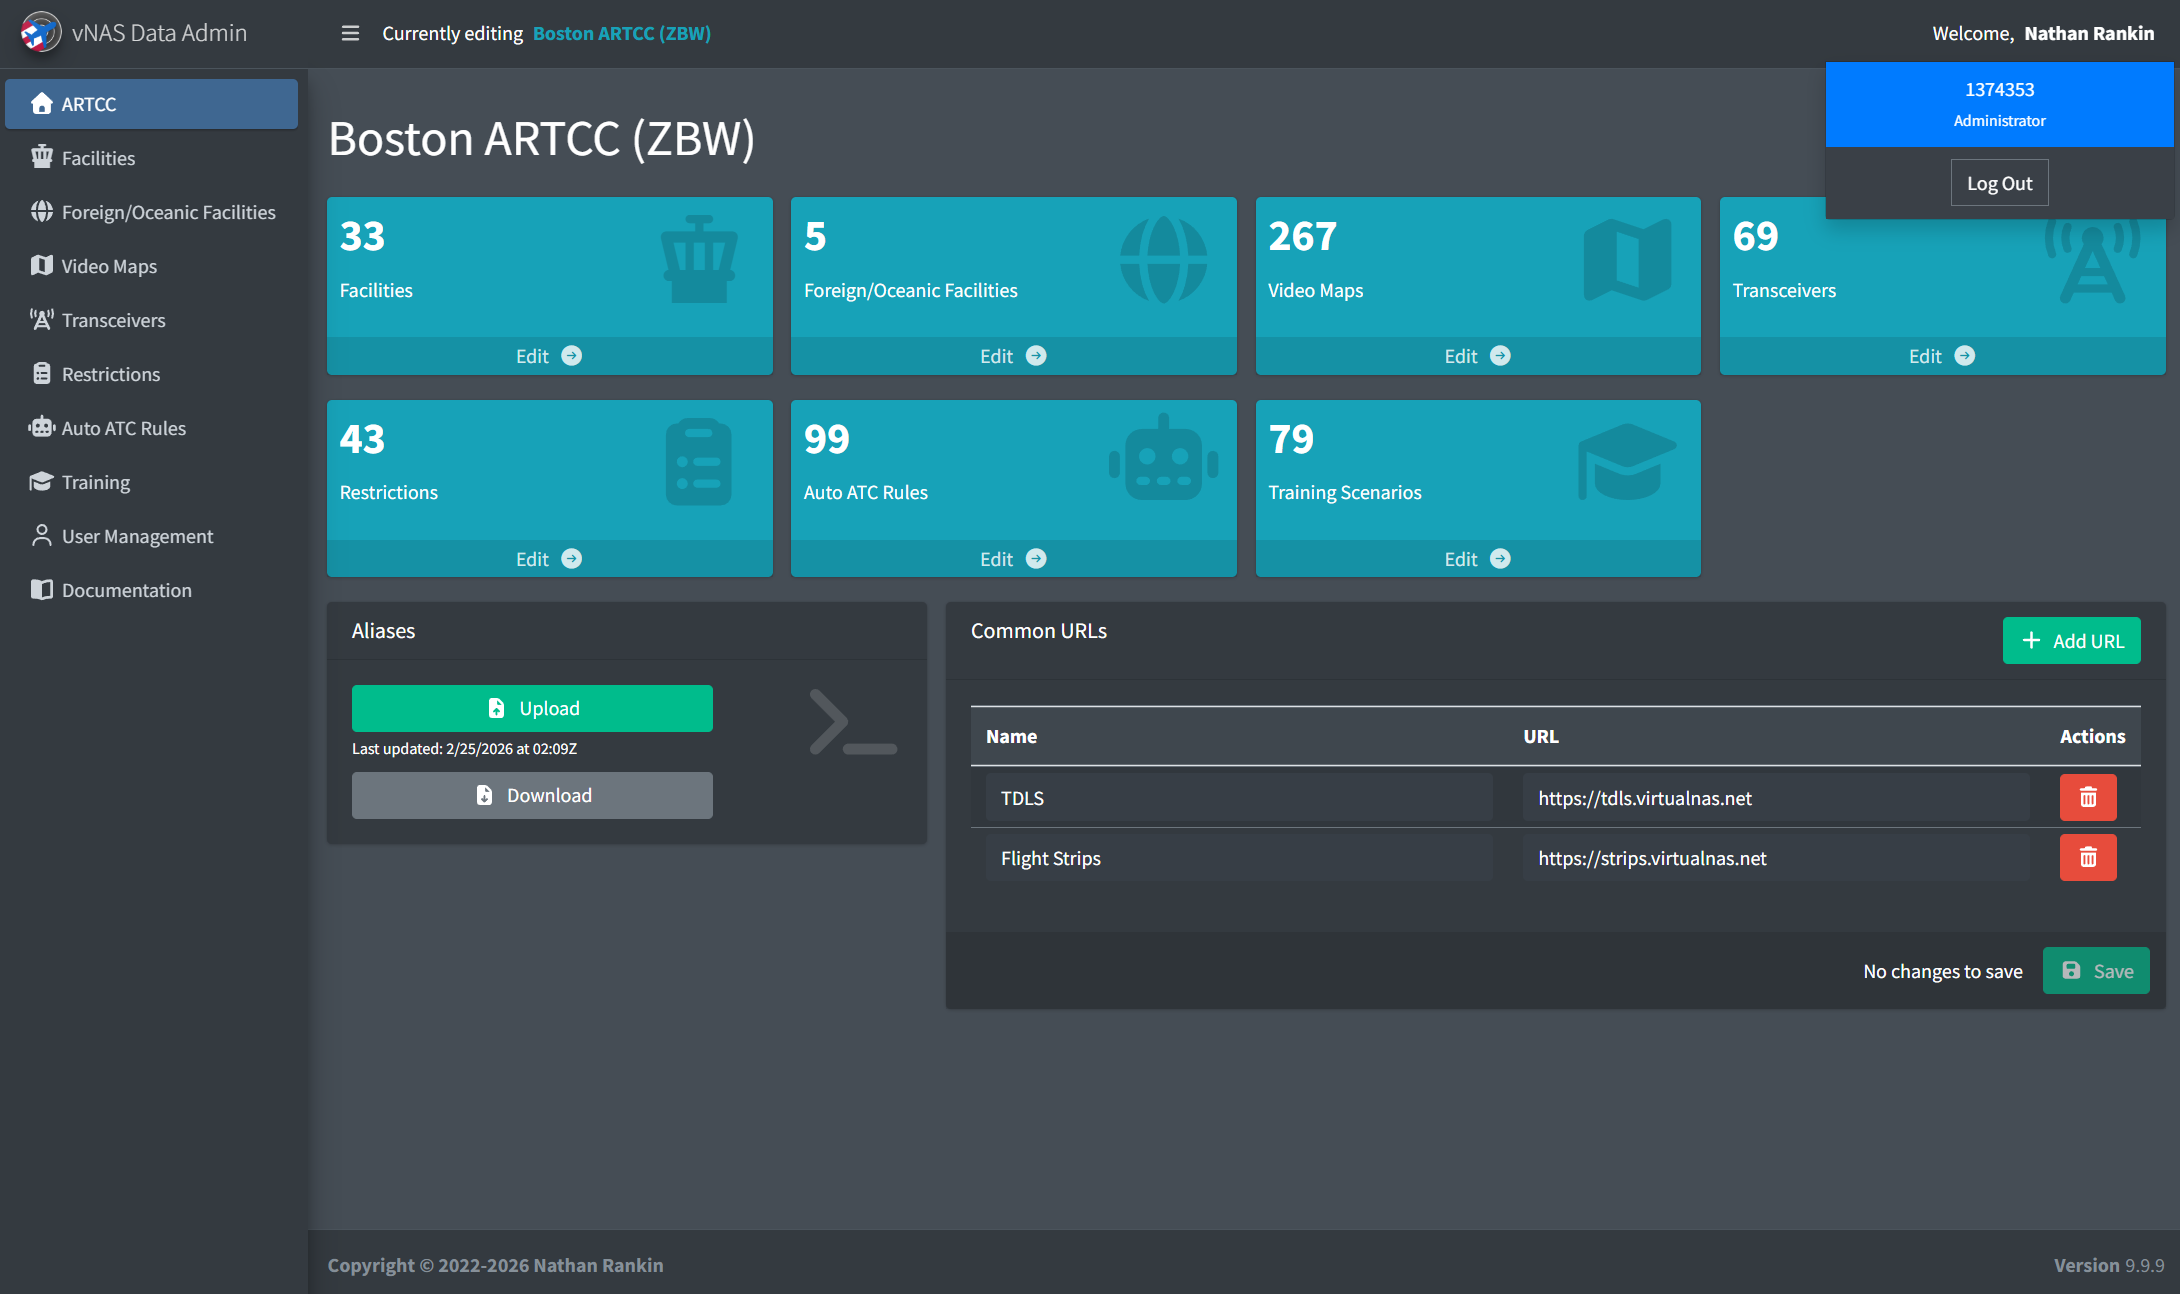Click the vNAS Data Admin logo

pyautogui.click(x=41, y=33)
